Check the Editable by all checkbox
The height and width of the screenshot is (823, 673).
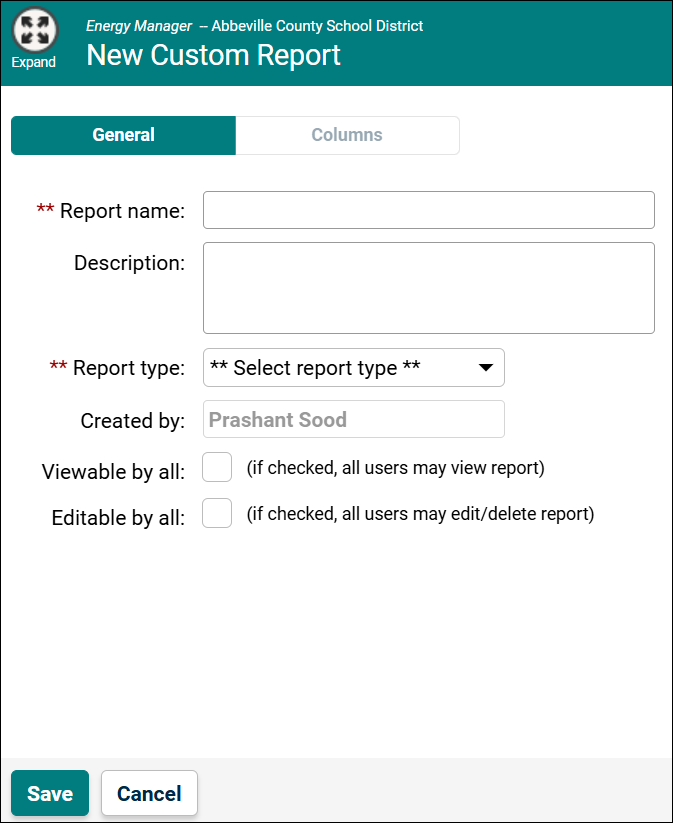coord(217,514)
